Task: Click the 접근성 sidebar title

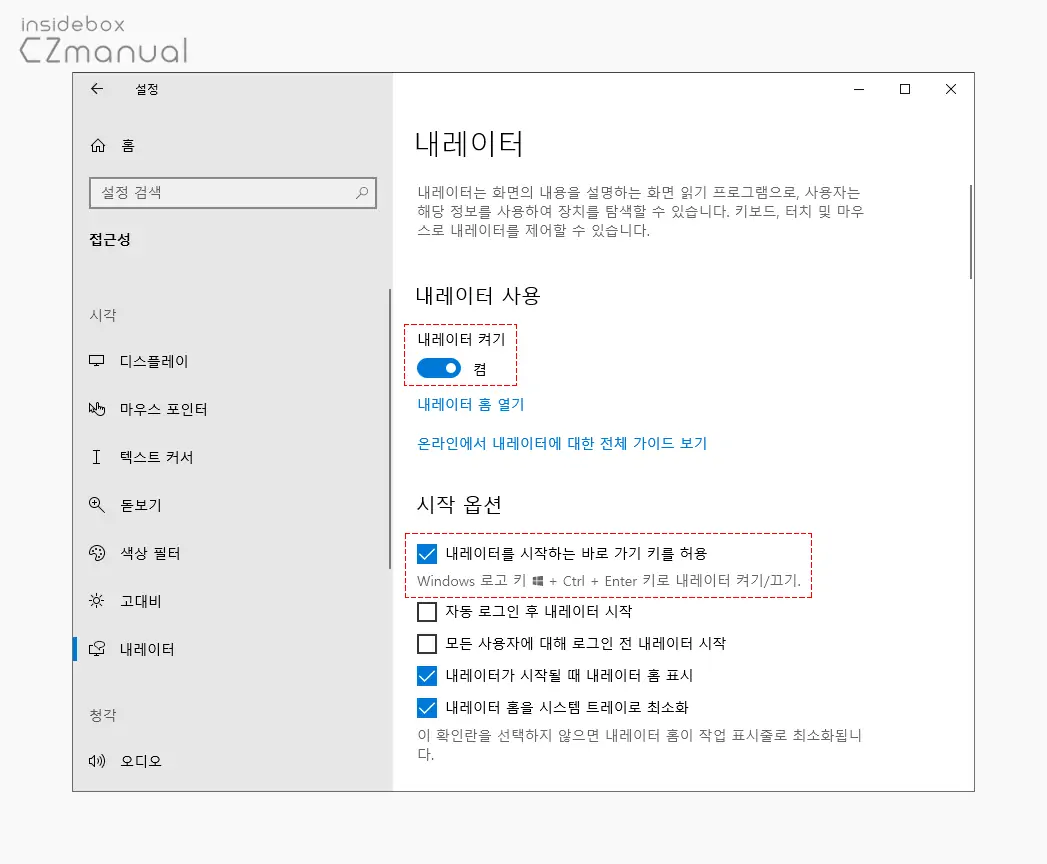Action: click(x=110, y=240)
